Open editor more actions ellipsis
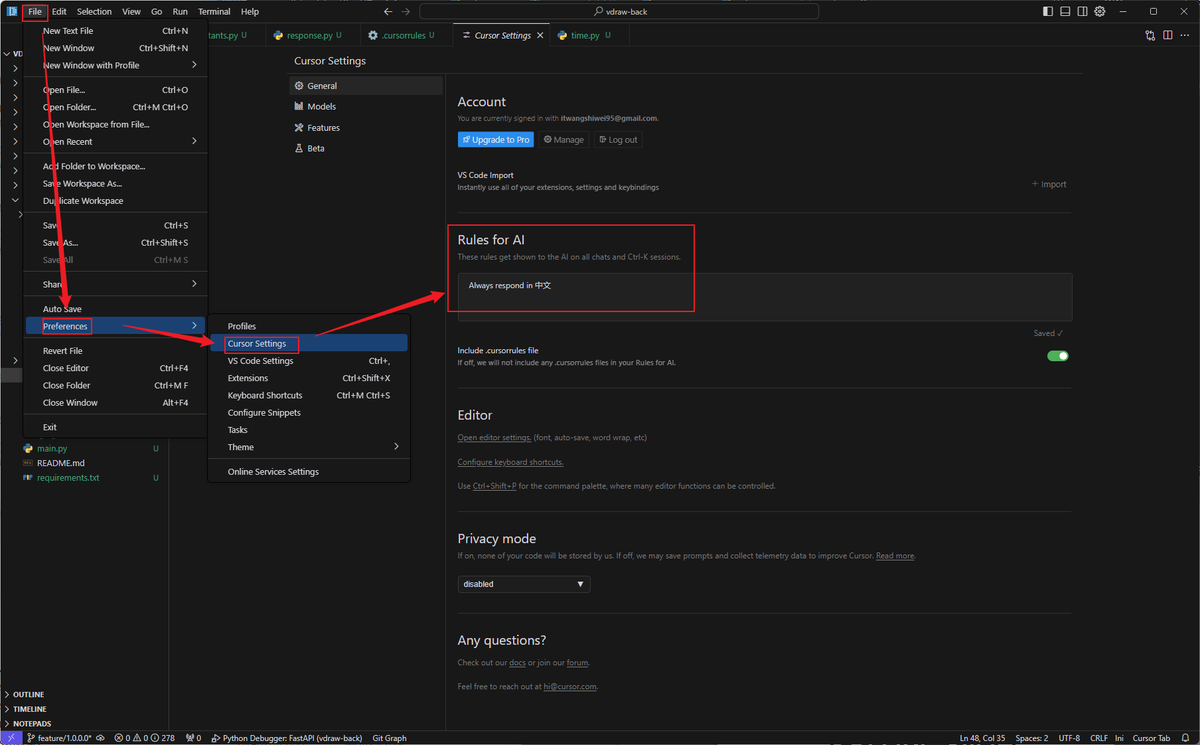Screen dimensions: 1200x745 [1185, 35]
